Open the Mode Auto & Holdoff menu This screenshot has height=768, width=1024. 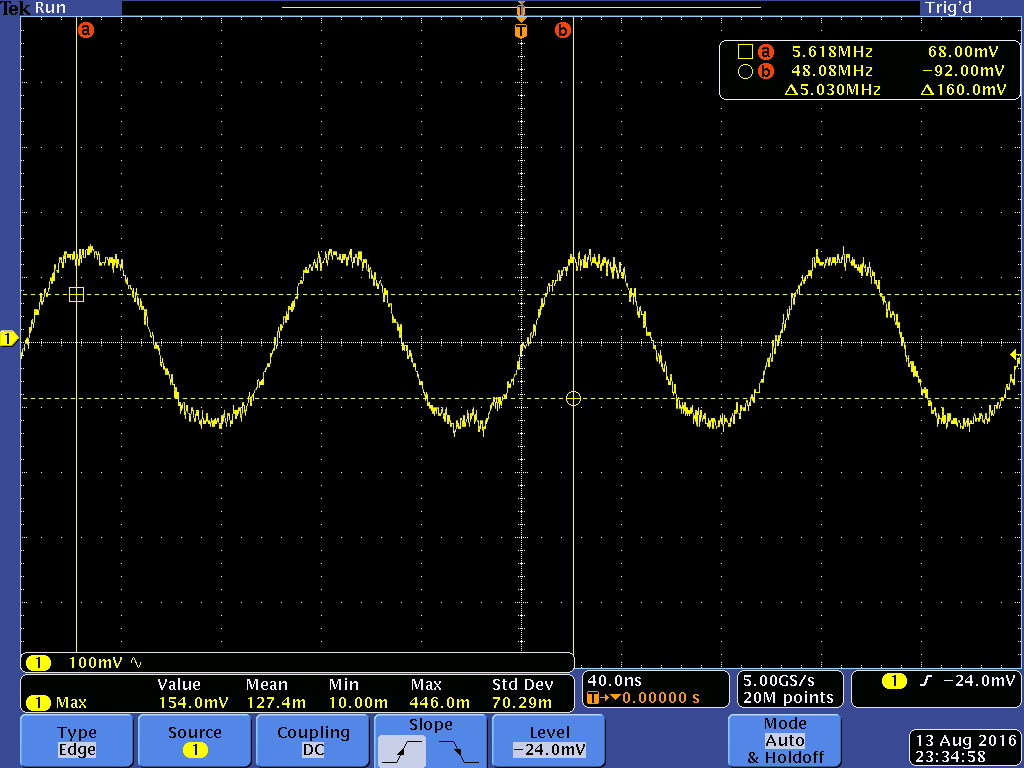coord(784,741)
